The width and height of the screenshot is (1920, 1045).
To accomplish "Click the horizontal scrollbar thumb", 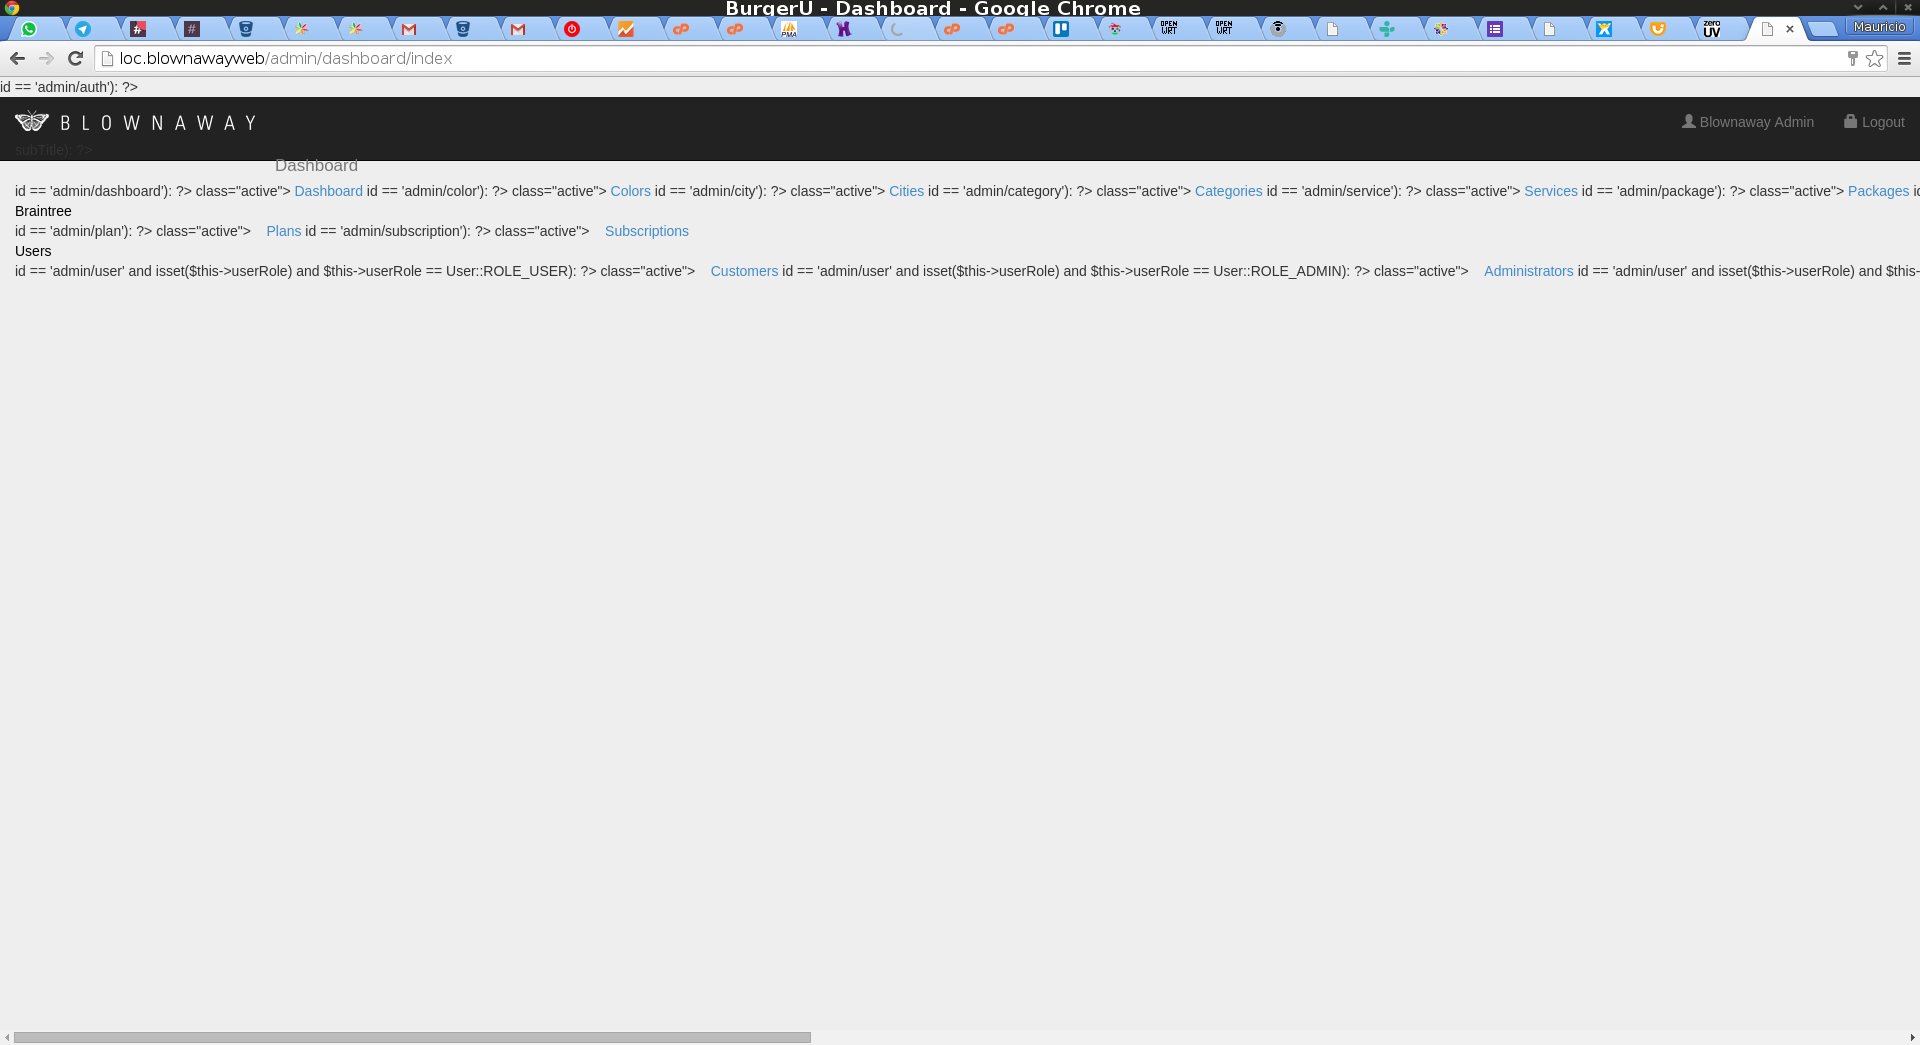I will click(412, 1037).
